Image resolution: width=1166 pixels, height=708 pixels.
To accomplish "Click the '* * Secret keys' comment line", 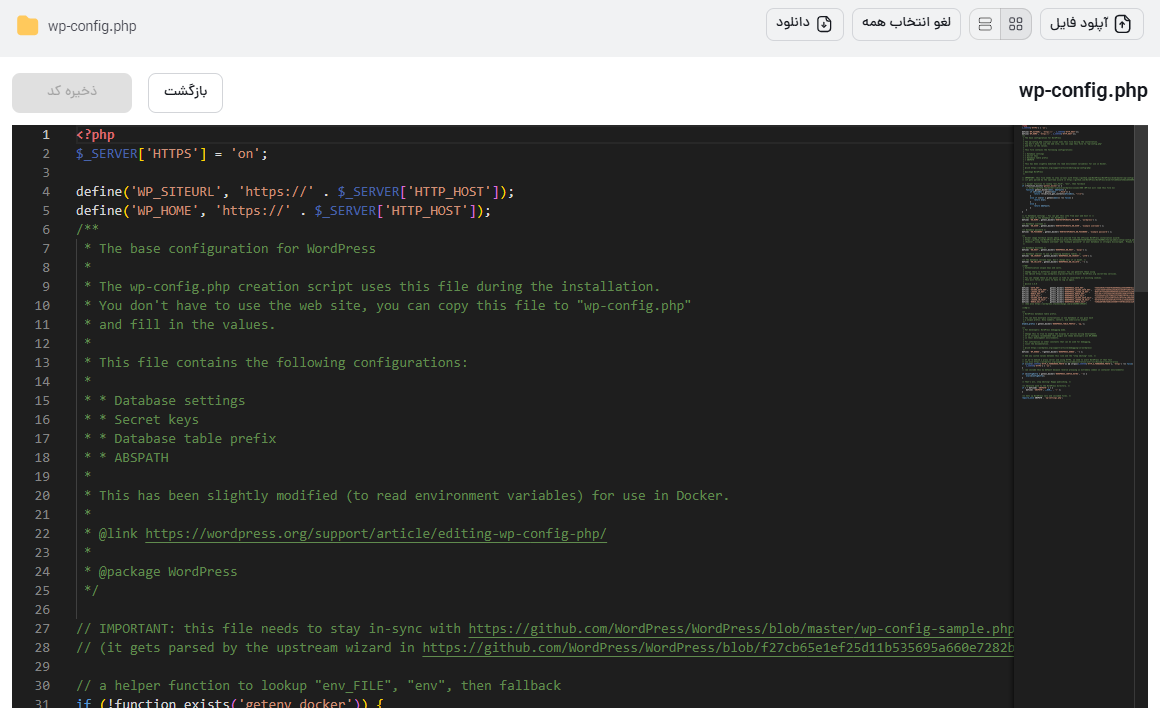I will [x=141, y=420].
